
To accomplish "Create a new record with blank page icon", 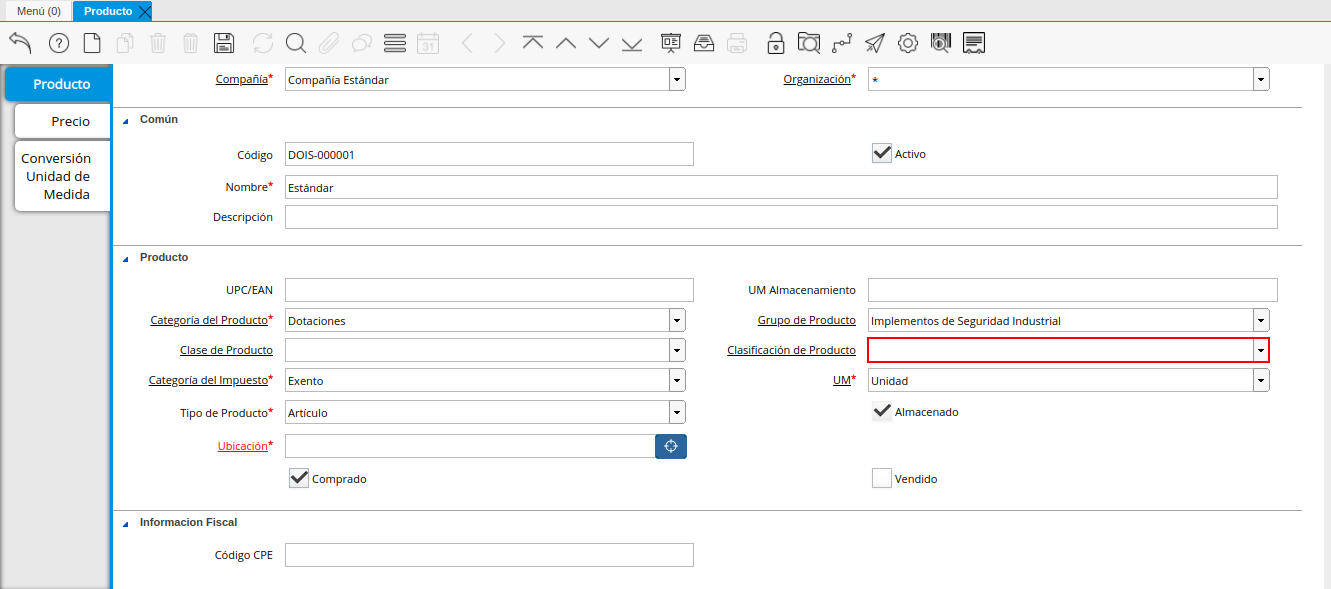I will click(92, 43).
